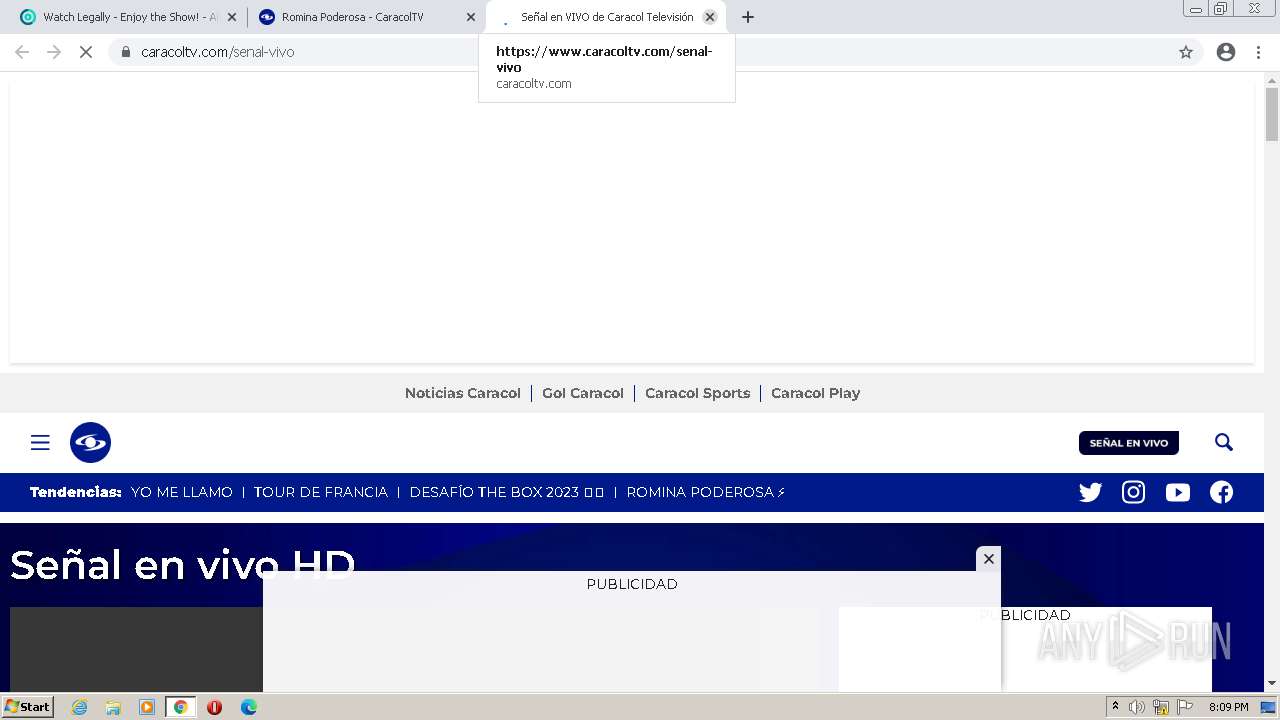Viewport: 1280px width, 720px height.
Task: Select the Señal en VIVO de Caracol tab
Action: (x=606, y=17)
